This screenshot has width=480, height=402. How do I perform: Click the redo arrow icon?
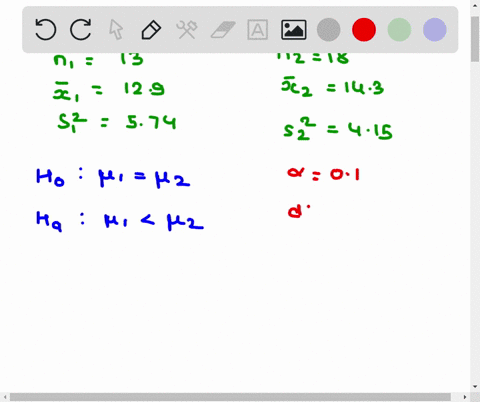point(81,30)
